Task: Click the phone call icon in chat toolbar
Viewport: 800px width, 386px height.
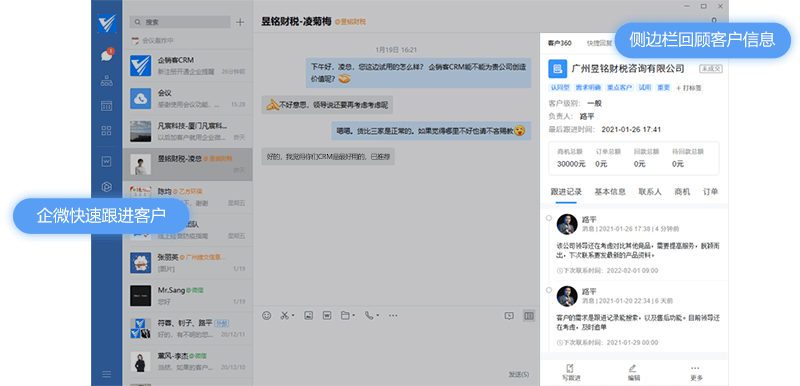Action: point(369,316)
